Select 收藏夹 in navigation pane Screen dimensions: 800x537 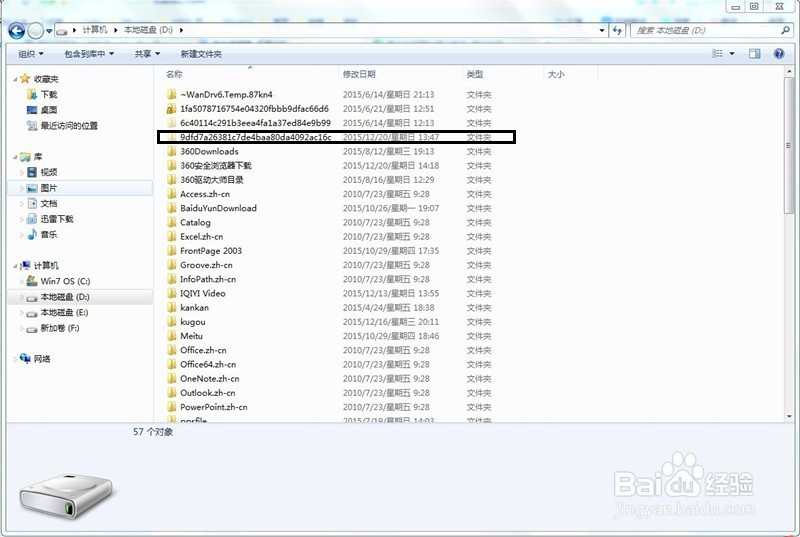(46, 79)
